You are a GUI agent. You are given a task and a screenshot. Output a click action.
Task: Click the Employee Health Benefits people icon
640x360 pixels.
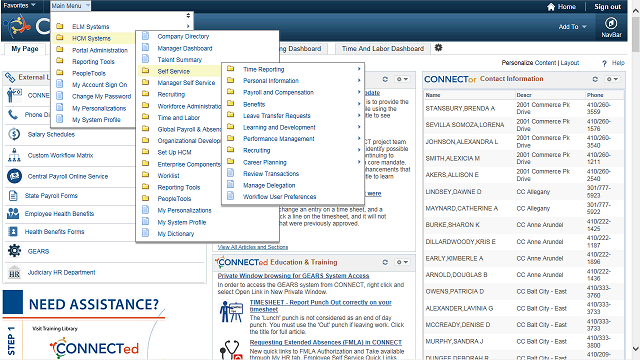13,213
